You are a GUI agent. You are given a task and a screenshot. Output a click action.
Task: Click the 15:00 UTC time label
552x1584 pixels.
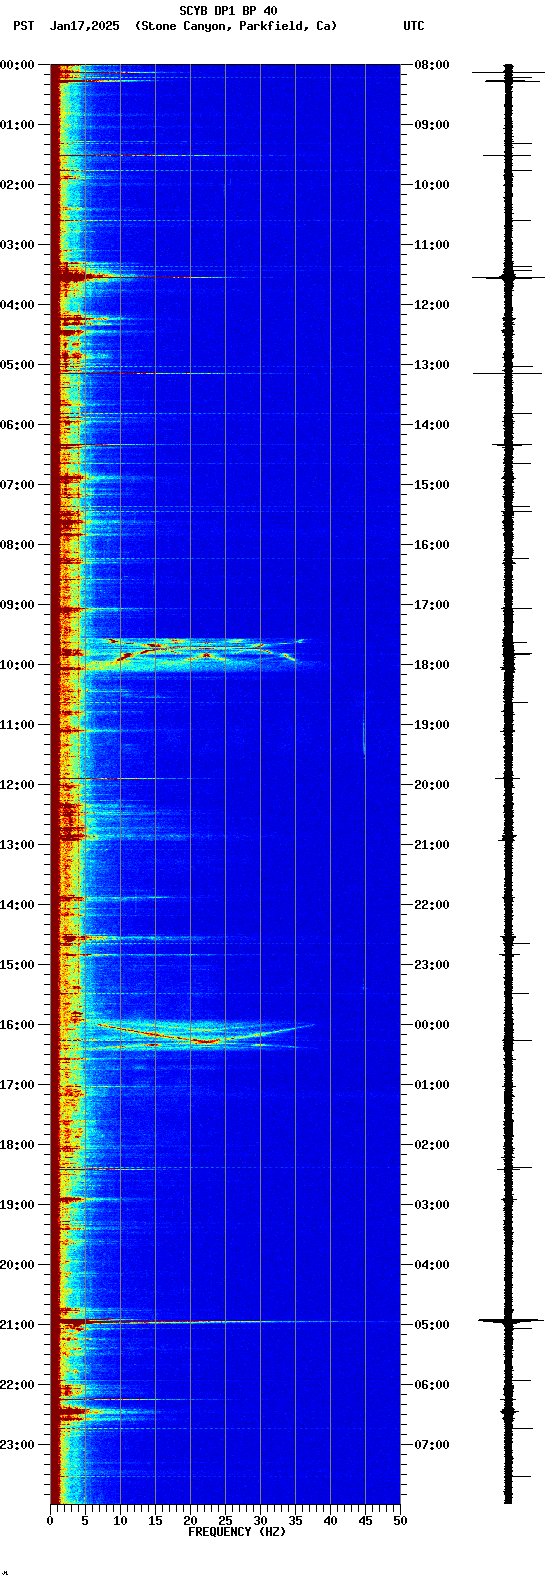432,485
